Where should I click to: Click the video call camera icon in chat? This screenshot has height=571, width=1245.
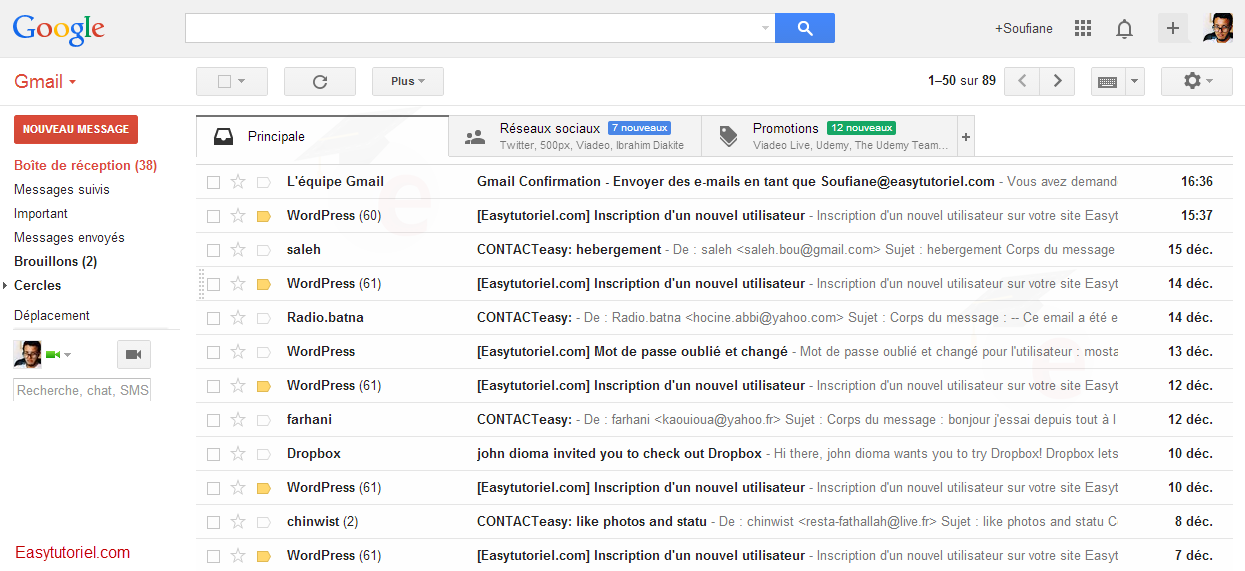[x=134, y=354]
